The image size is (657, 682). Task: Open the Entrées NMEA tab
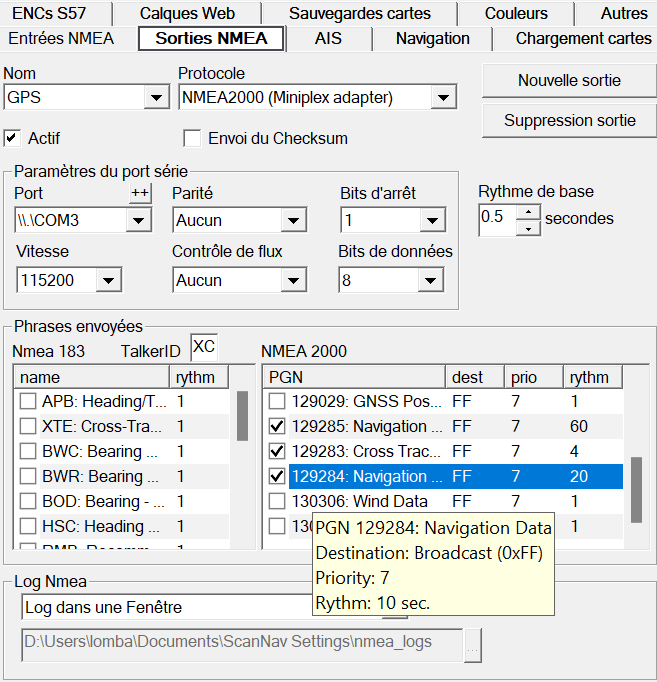click(61, 39)
